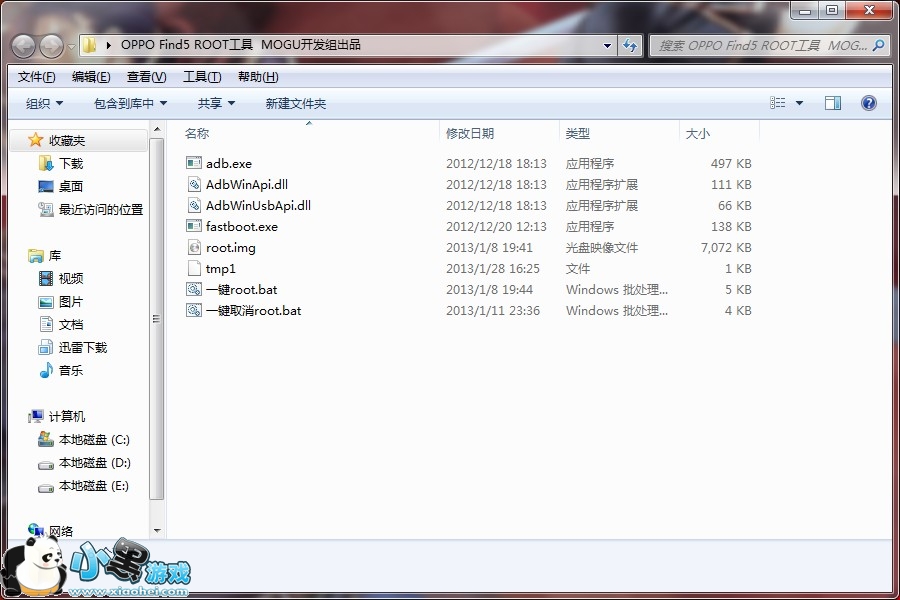Open 下载 folder in favorites
This screenshot has height=600, width=900.
click(x=71, y=164)
